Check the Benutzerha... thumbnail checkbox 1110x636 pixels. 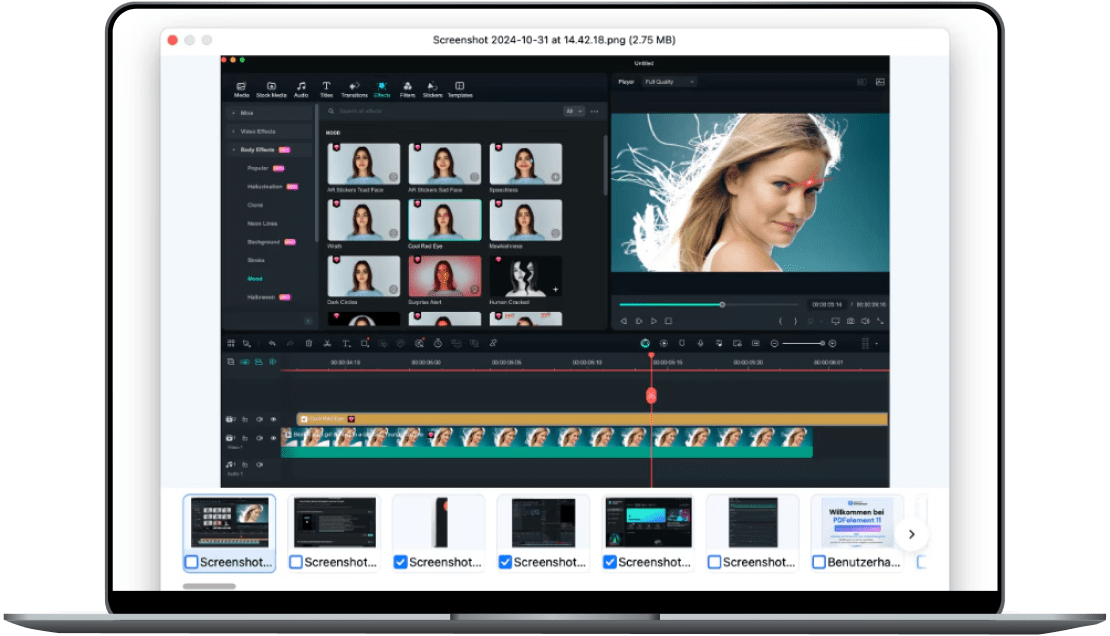[819, 562]
